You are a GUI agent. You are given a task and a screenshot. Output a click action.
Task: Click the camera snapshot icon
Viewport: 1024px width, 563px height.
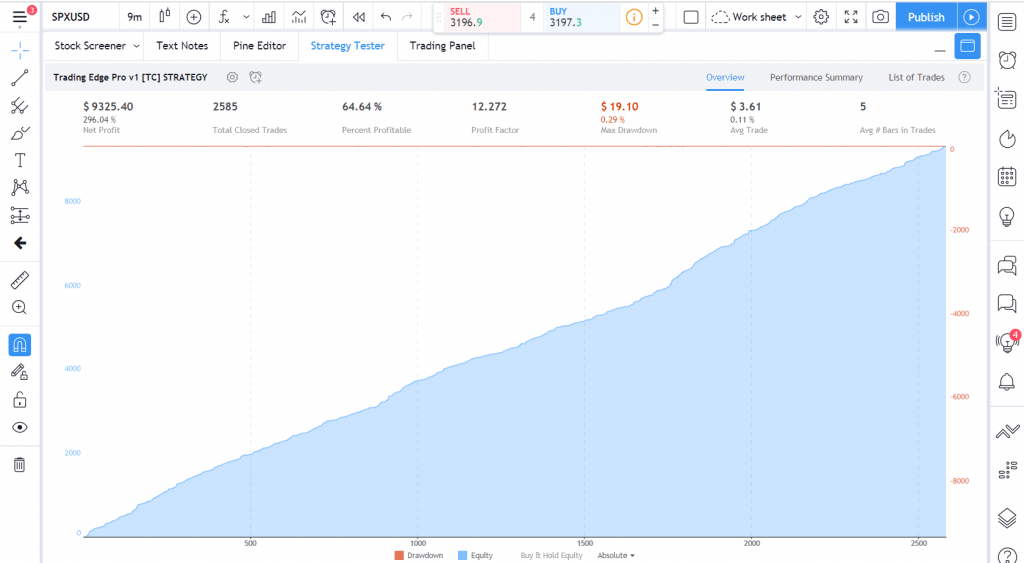click(x=879, y=17)
